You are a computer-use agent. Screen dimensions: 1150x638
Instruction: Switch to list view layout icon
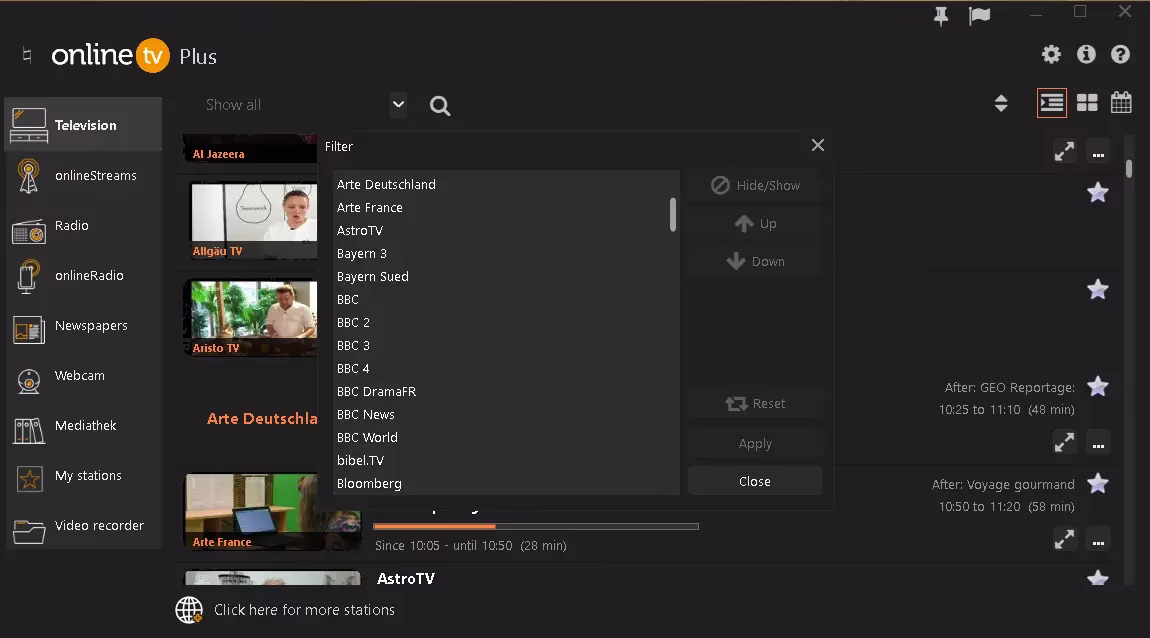(1052, 103)
